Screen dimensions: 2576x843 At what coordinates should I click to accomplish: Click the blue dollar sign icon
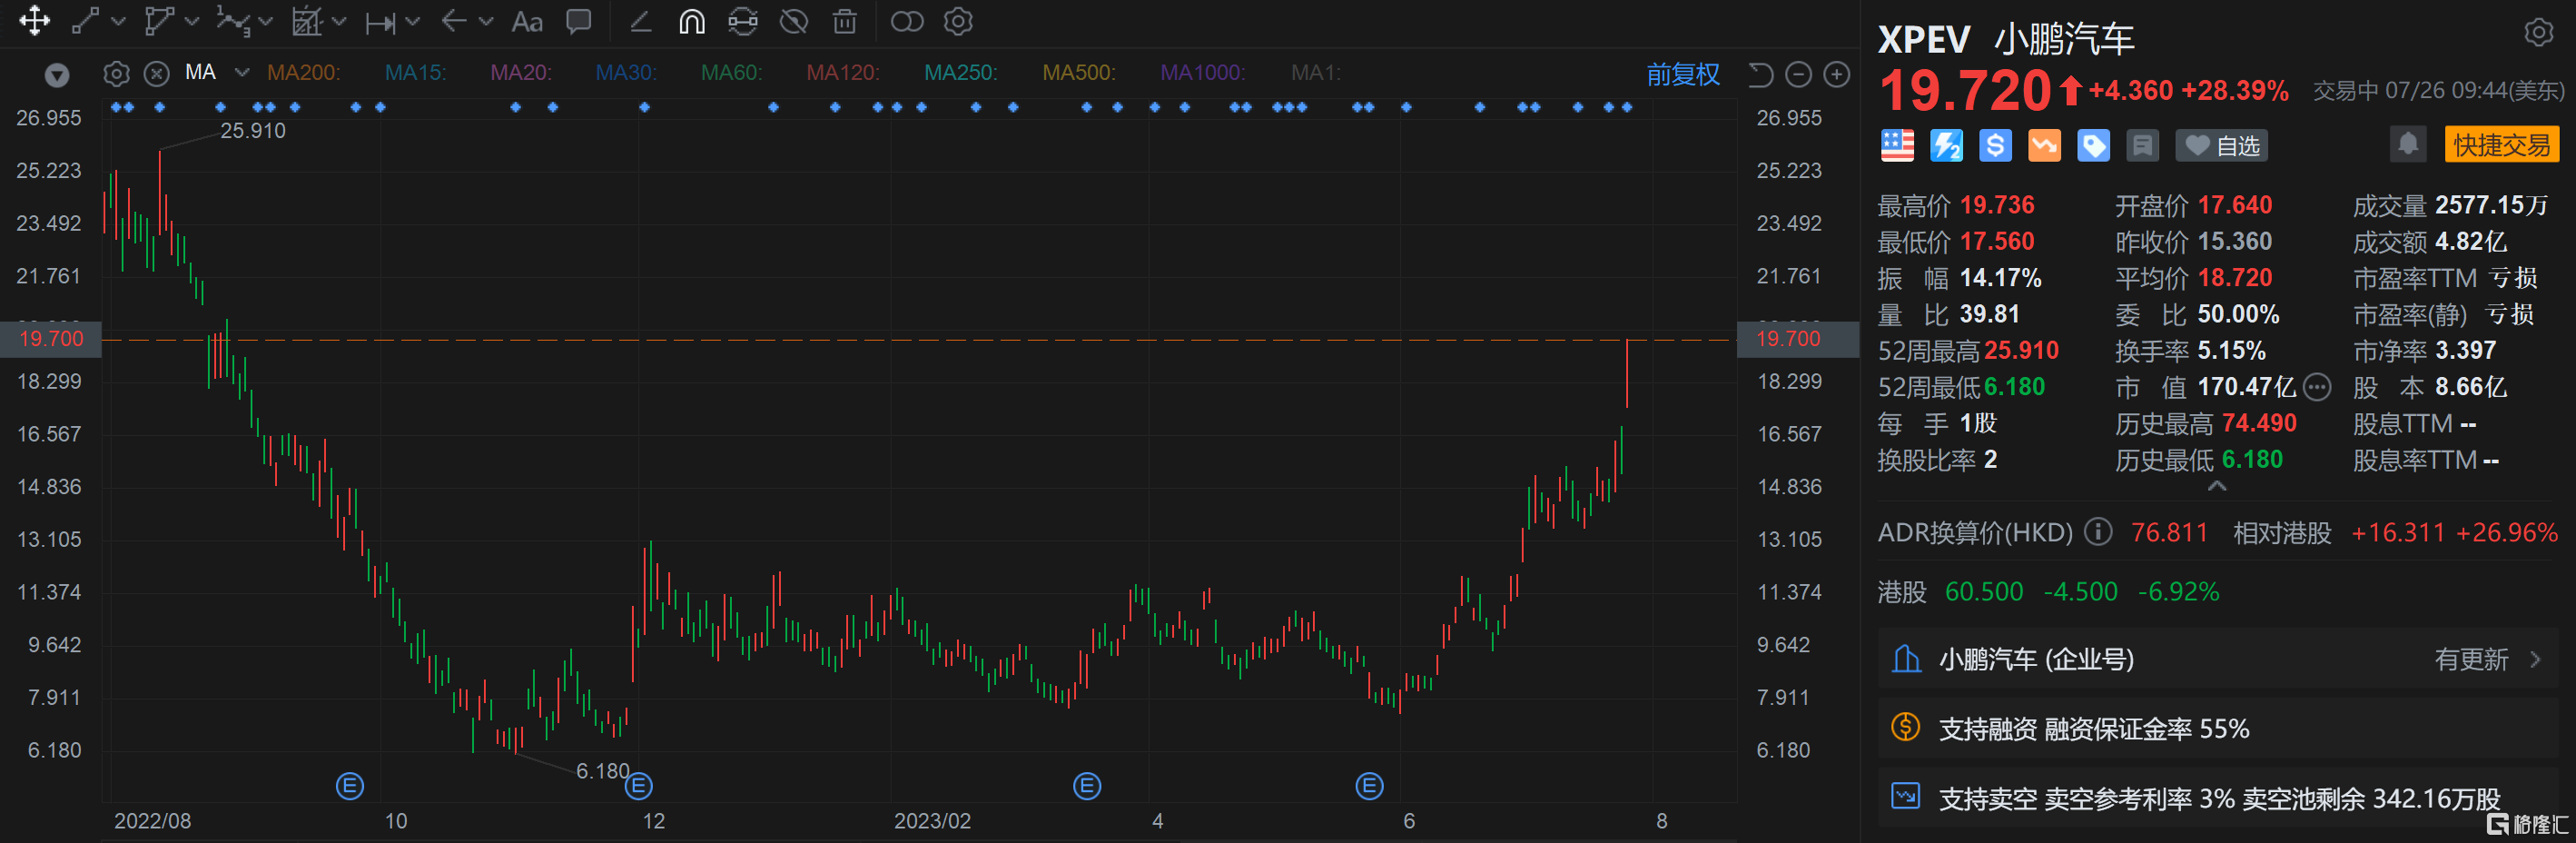[x=1995, y=146]
